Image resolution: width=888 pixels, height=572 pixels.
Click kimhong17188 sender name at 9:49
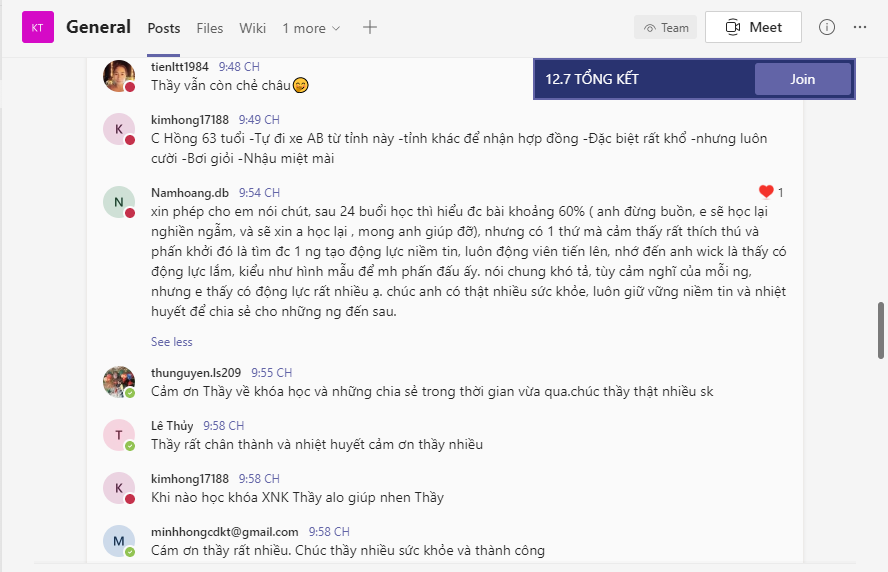click(189, 119)
